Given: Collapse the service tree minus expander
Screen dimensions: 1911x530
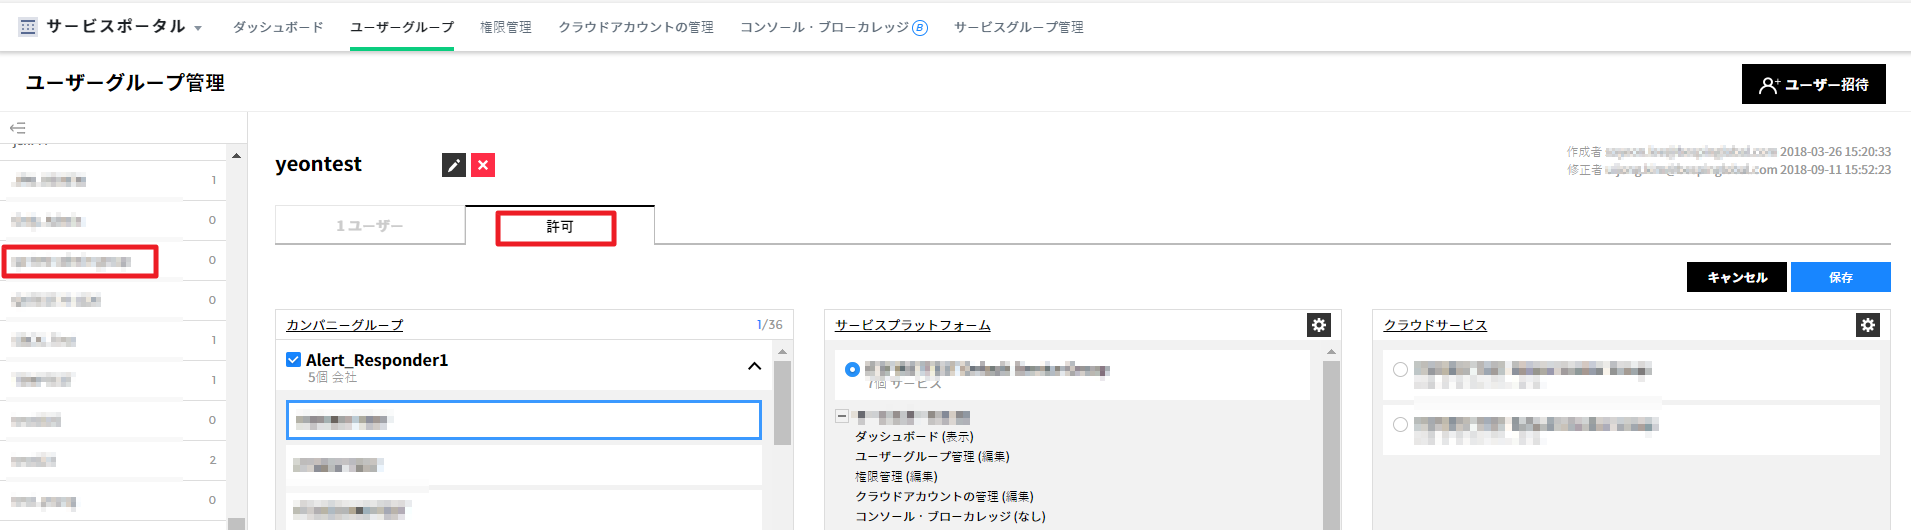Looking at the screenshot, I should 842,416.
